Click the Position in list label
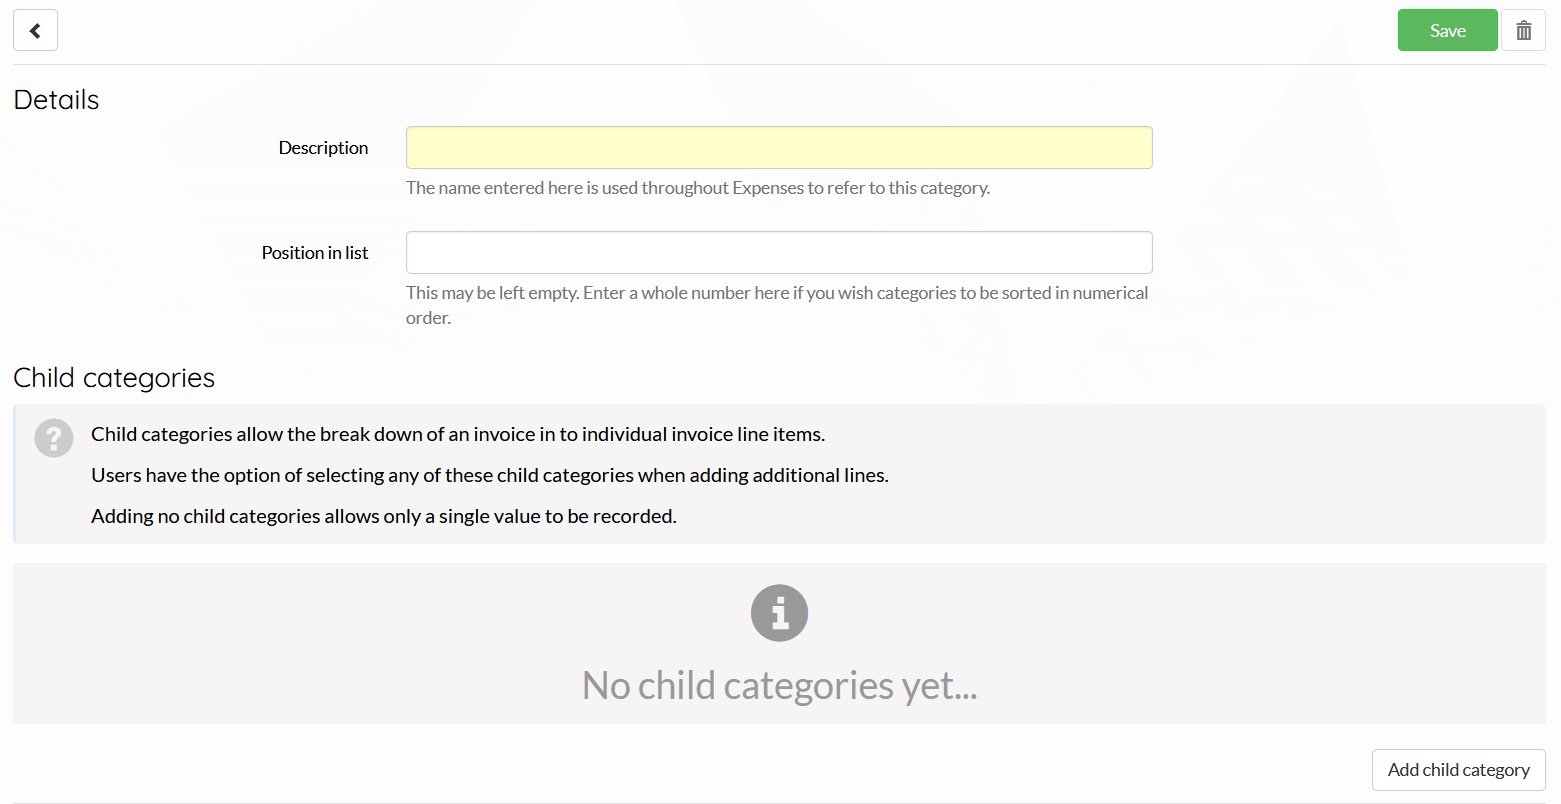Viewport: 1561px width, 804px height. pyautogui.click(x=315, y=252)
